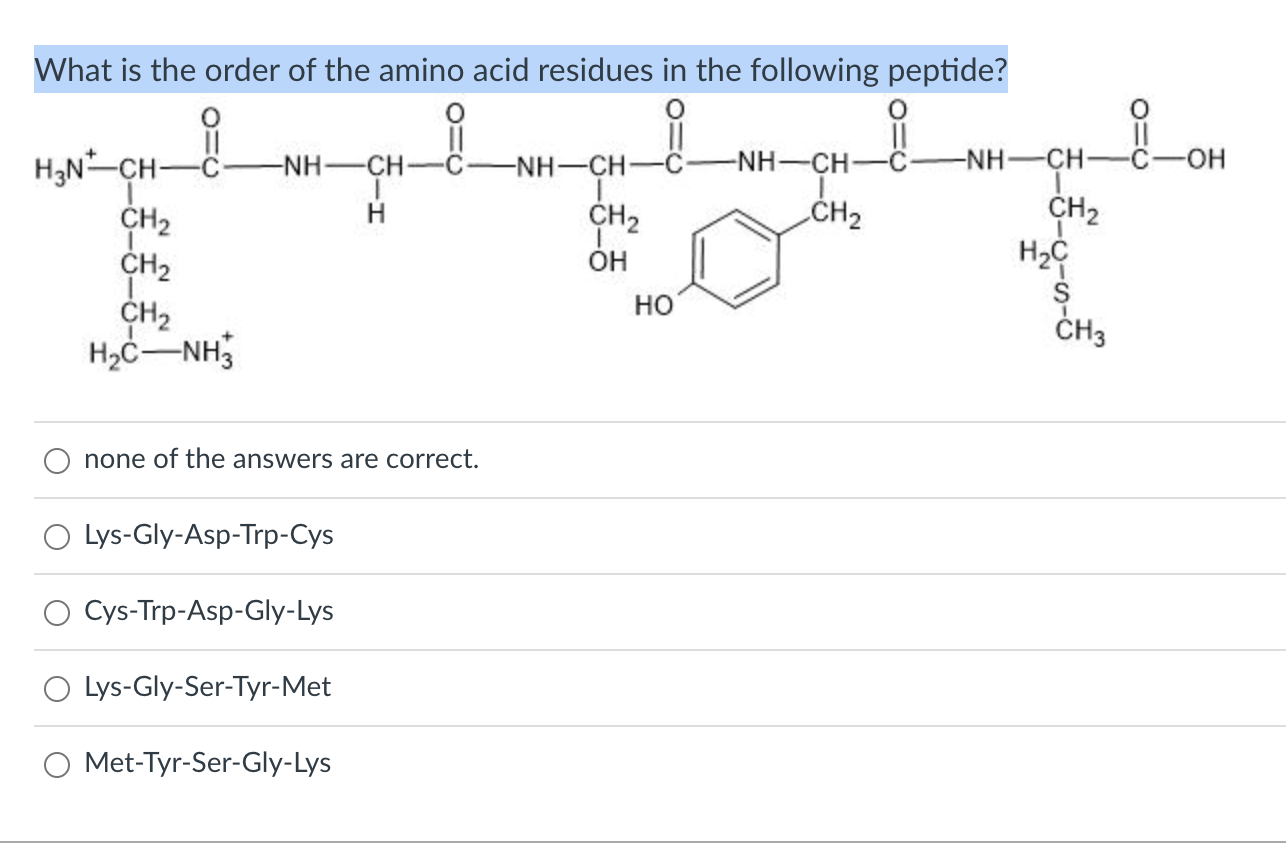Click the answer text 'Met-Tyr-Ser-Gly-Lys'
The height and width of the screenshot is (846, 1286).
tap(208, 763)
